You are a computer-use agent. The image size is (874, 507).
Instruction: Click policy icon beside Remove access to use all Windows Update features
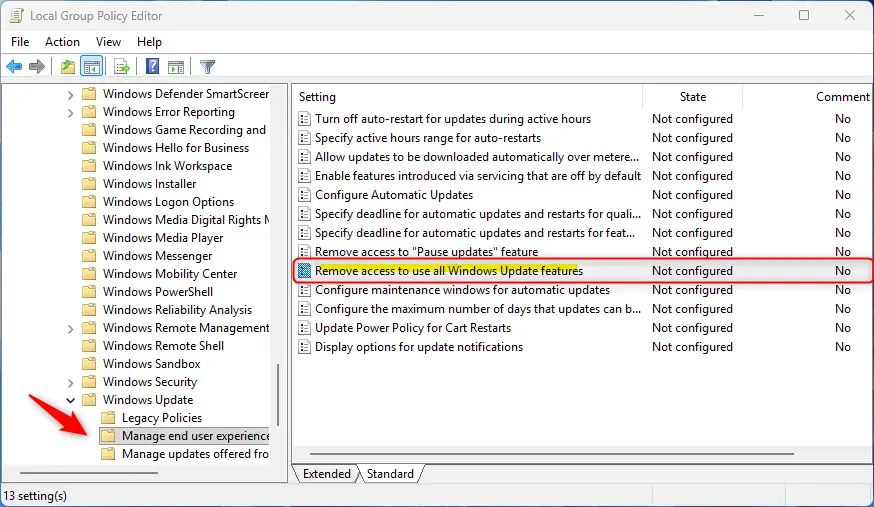pyautogui.click(x=304, y=271)
